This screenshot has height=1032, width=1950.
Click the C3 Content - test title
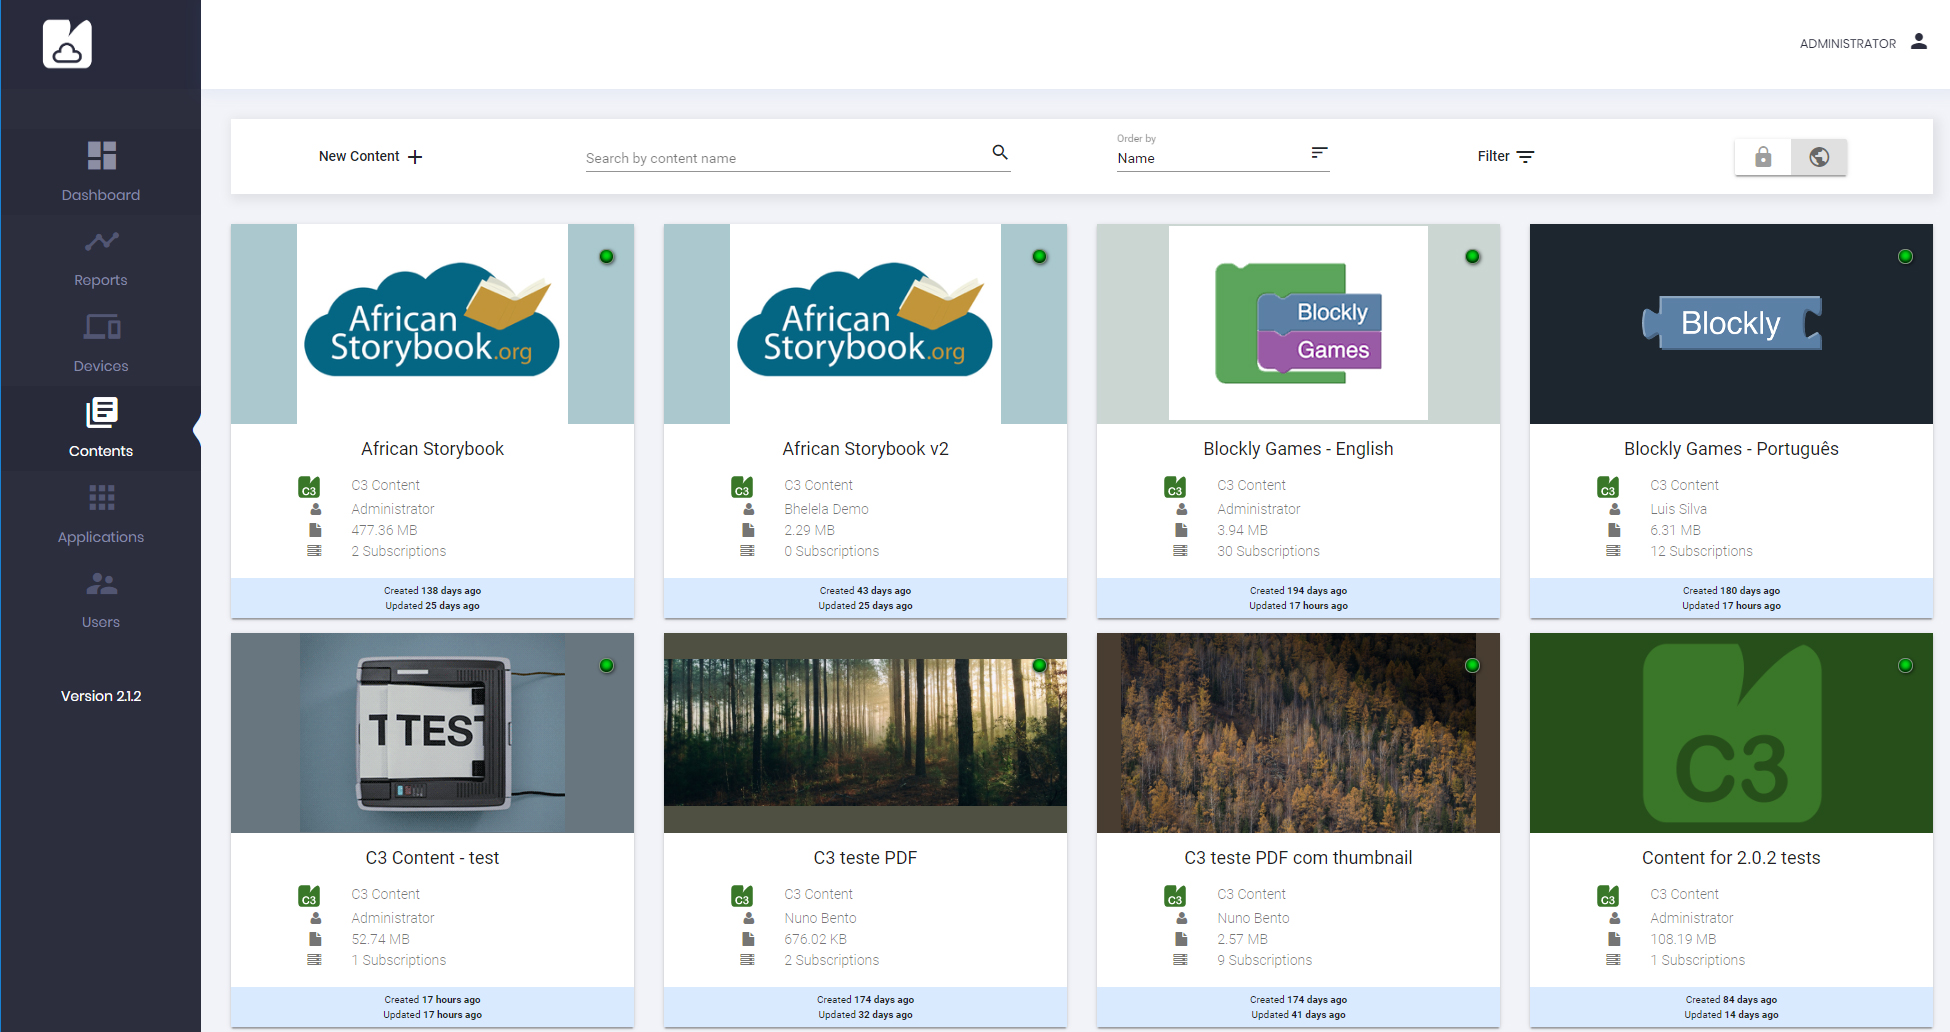click(432, 858)
